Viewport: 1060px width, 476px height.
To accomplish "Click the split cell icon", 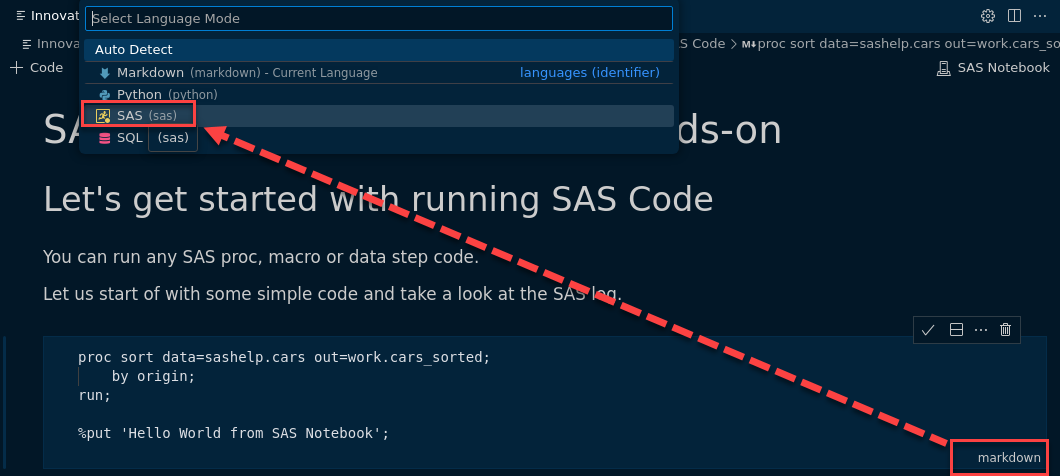I will tap(955, 330).
